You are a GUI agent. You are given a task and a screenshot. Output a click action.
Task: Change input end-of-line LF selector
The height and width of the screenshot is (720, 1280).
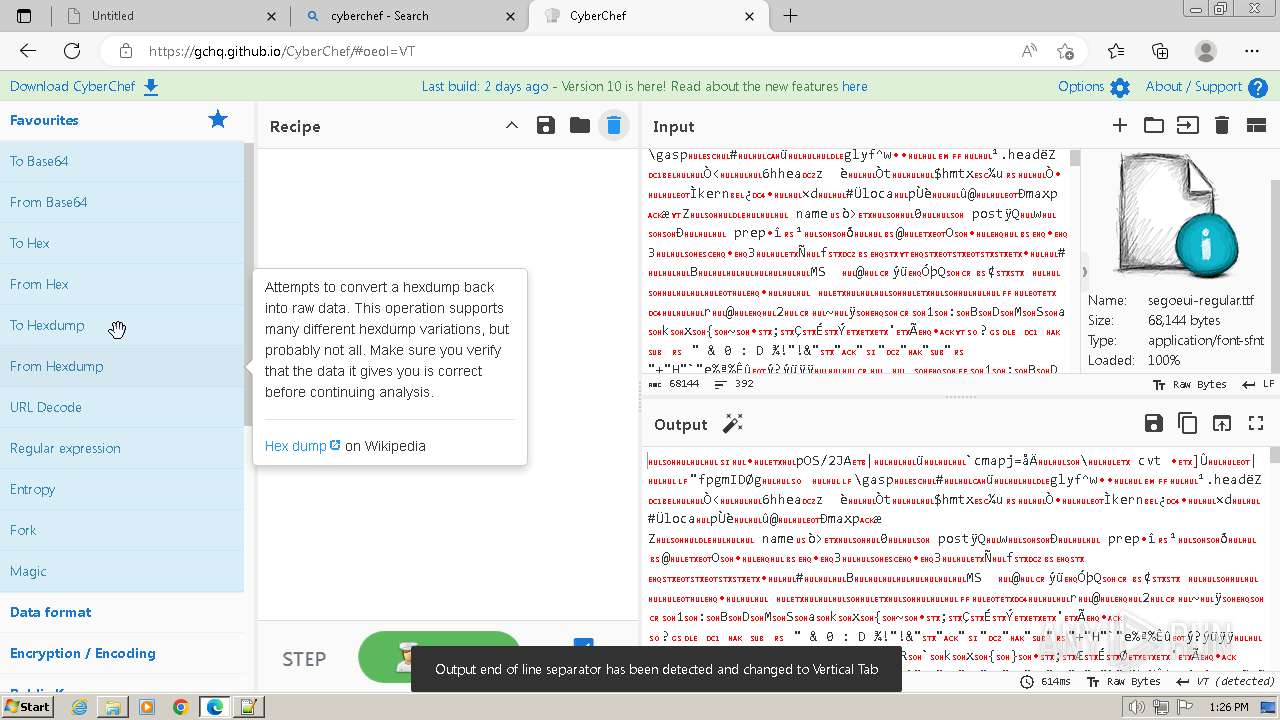1258,384
